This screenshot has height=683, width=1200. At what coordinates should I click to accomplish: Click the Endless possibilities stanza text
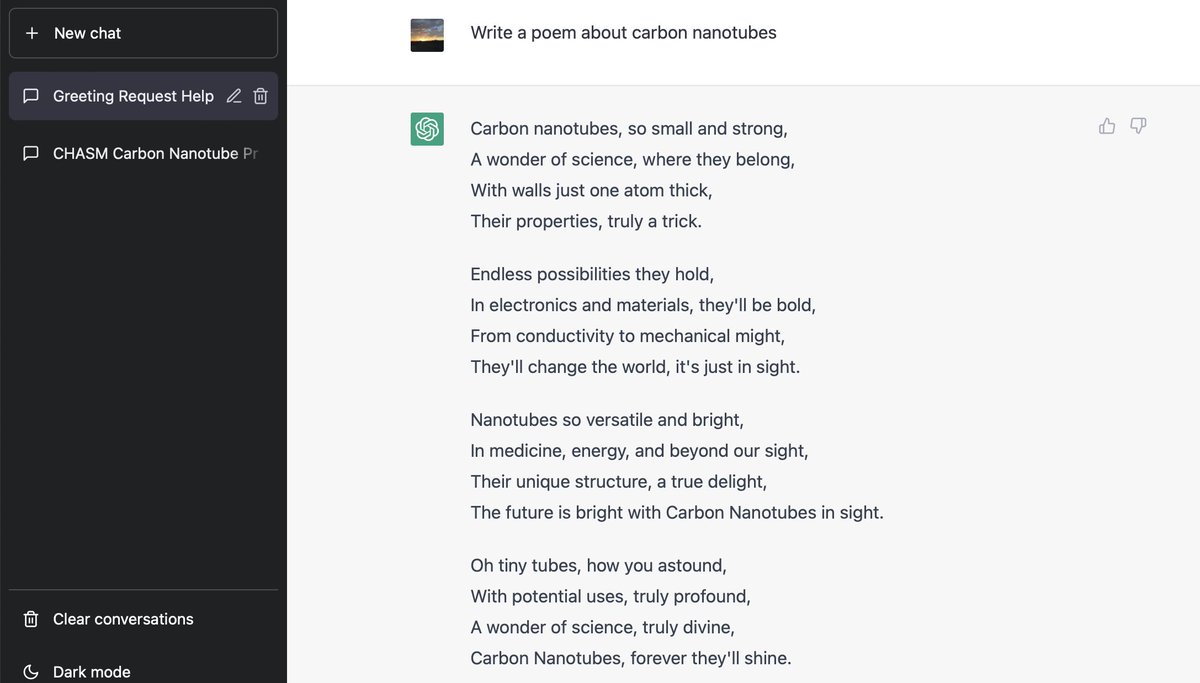point(643,320)
